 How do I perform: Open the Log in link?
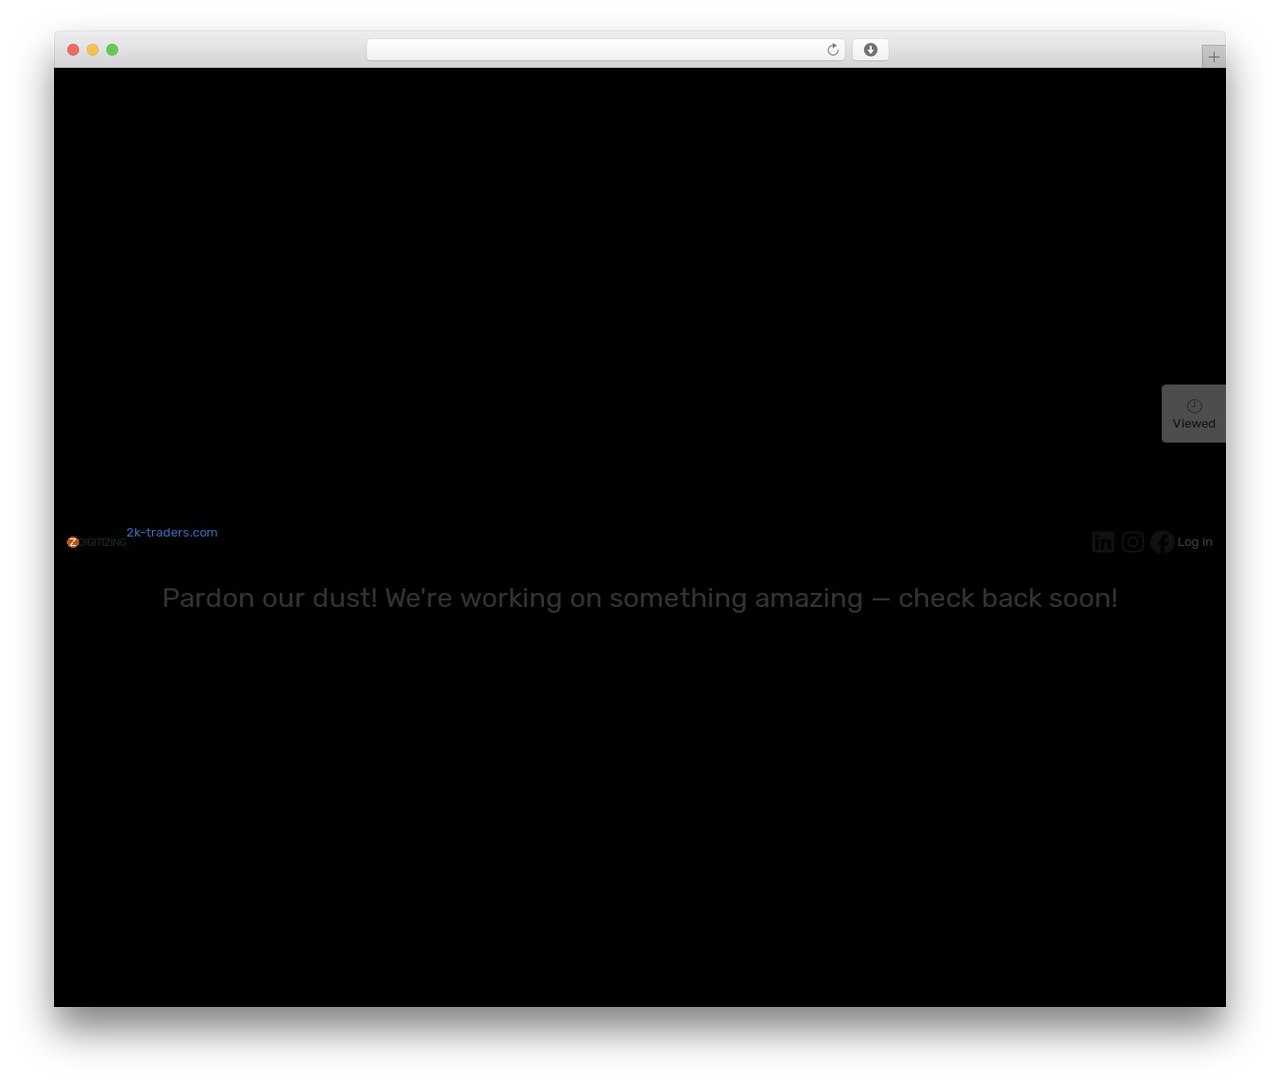(1195, 542)
